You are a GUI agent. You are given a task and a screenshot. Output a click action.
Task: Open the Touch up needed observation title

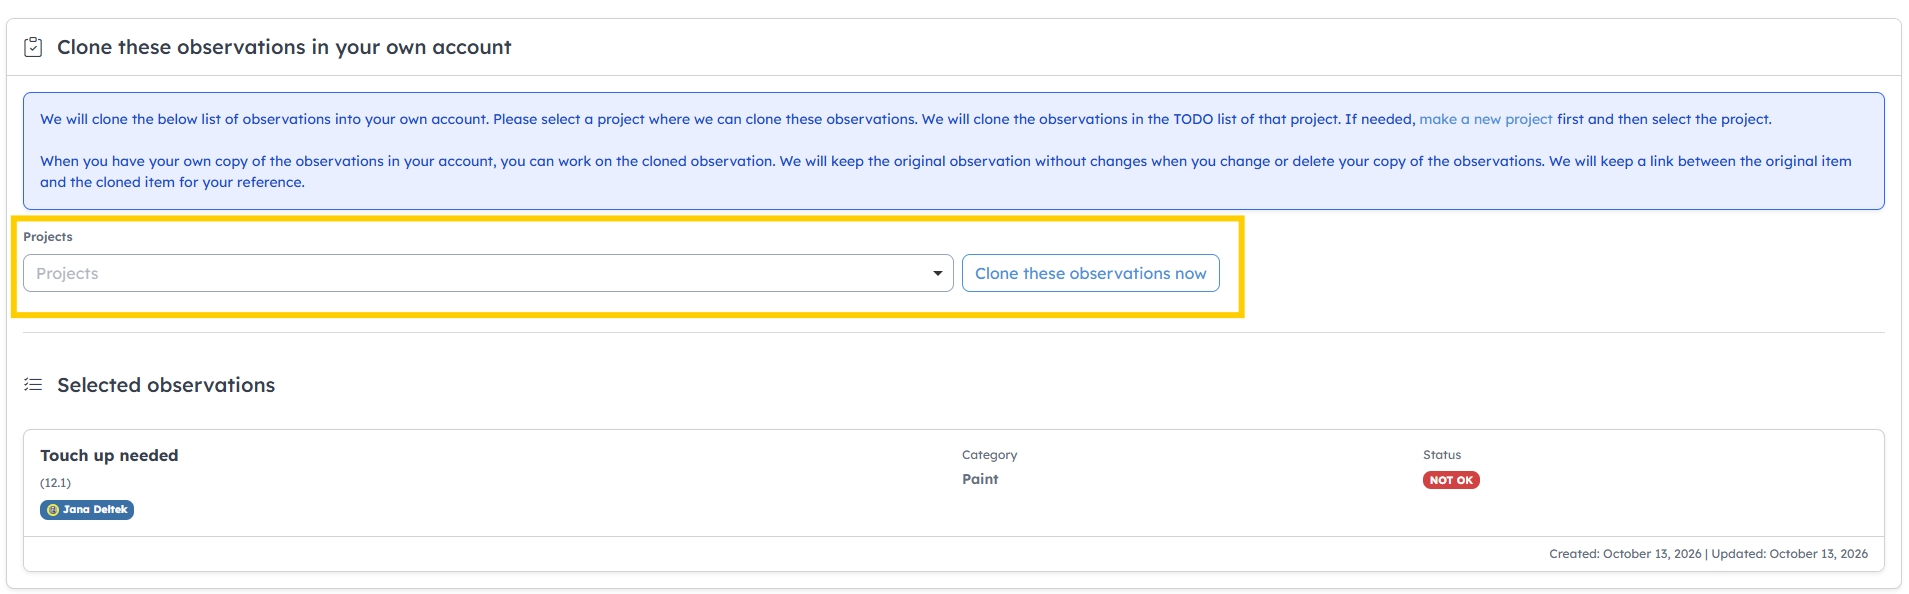[x=109, y=455]
